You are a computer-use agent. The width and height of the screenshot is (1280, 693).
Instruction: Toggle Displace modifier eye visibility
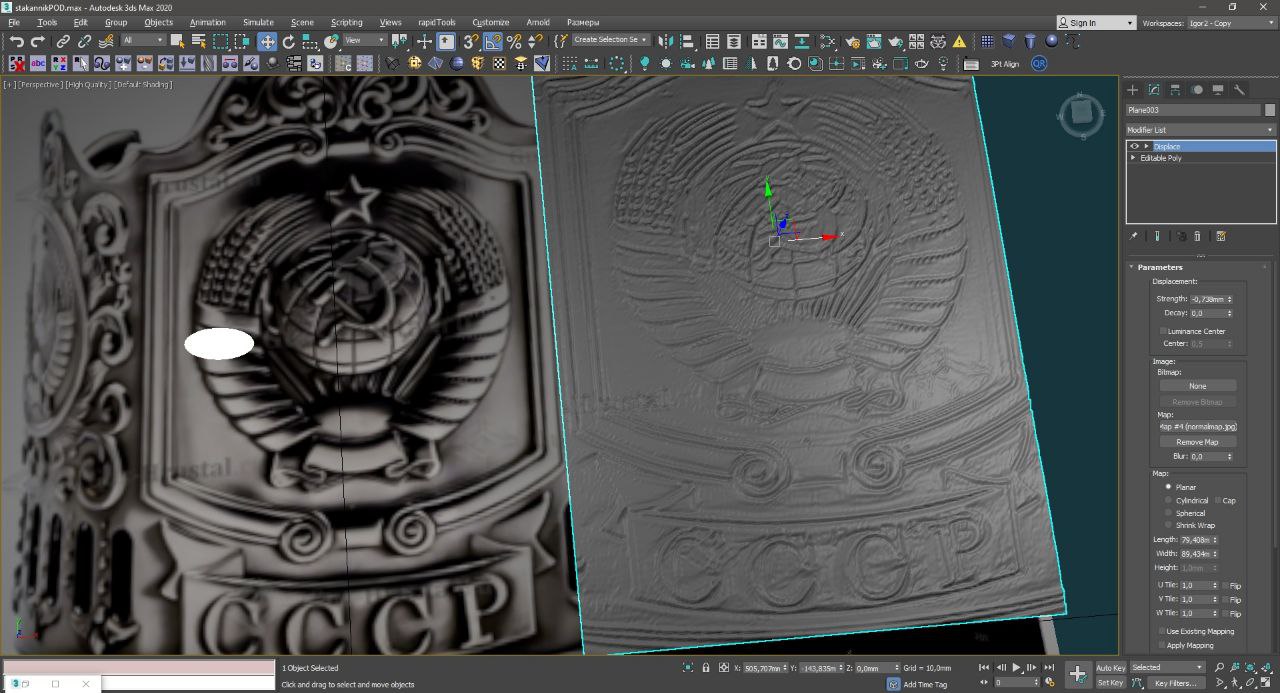[1134, 146]
